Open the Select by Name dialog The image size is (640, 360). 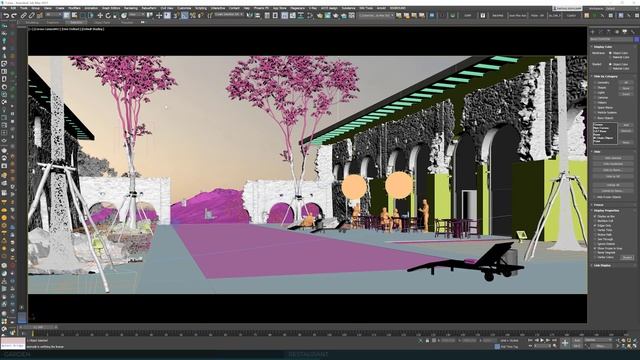click(74, 16)
